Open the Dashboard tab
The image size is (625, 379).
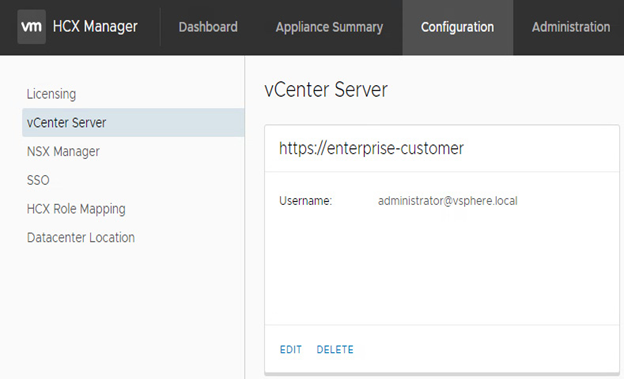[x=208, y=27]
